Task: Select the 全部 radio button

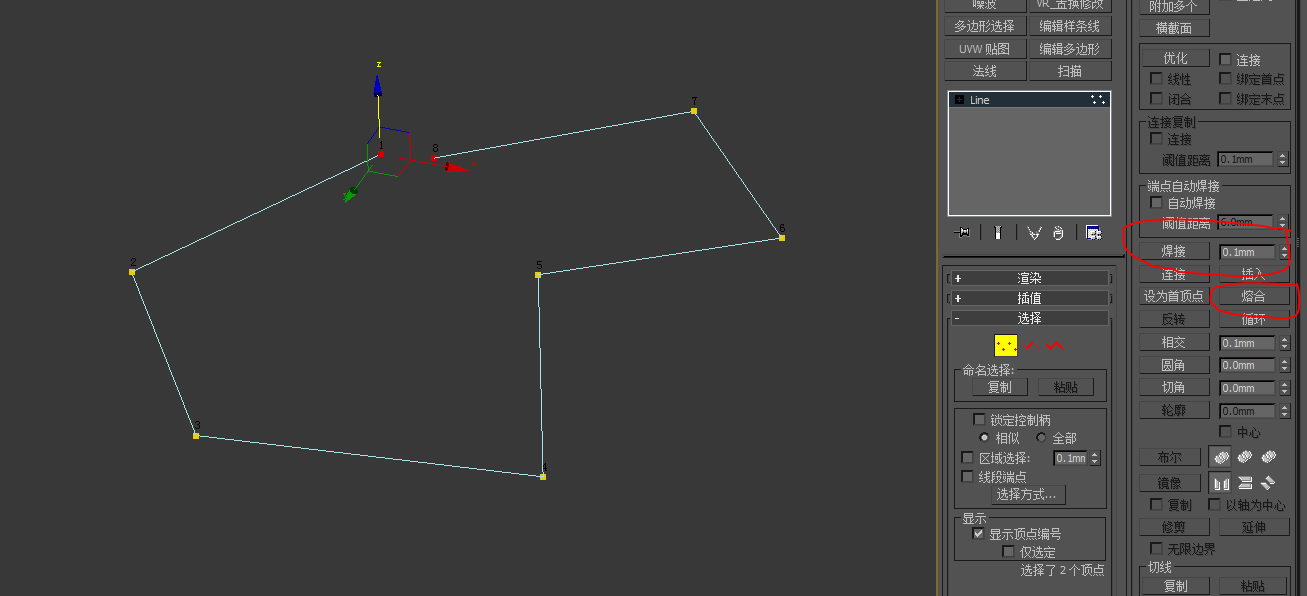Action: click(x=1041, y=437)
